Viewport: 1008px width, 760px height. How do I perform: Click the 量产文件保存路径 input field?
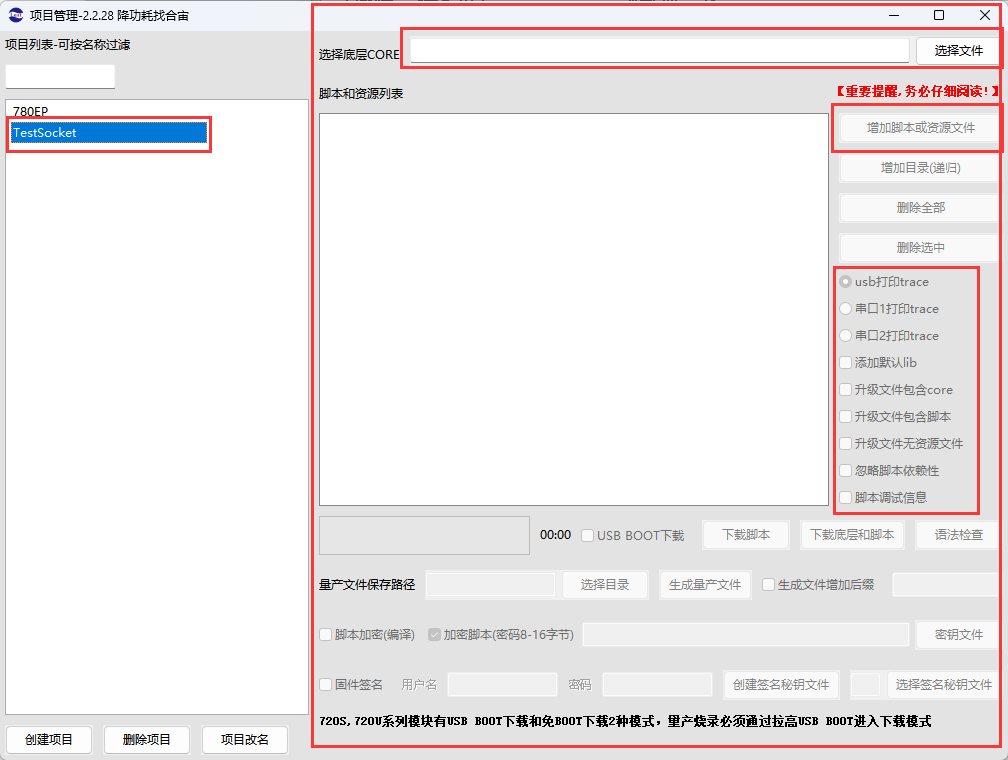(490, 585)
